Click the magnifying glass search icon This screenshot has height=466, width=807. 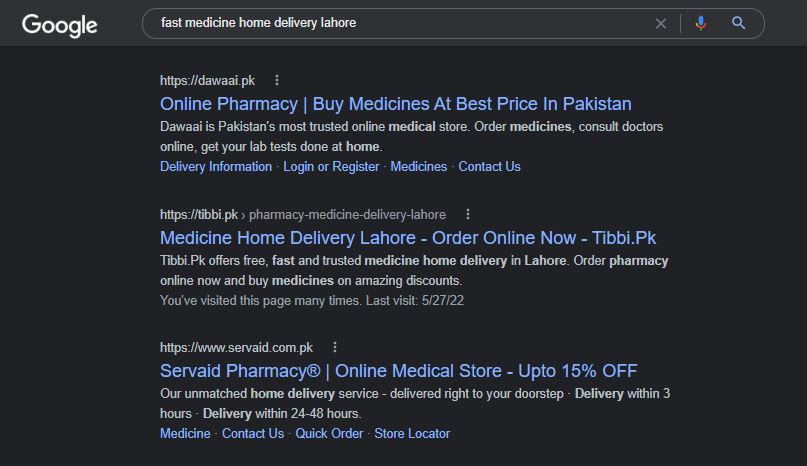tap(739, 23)
